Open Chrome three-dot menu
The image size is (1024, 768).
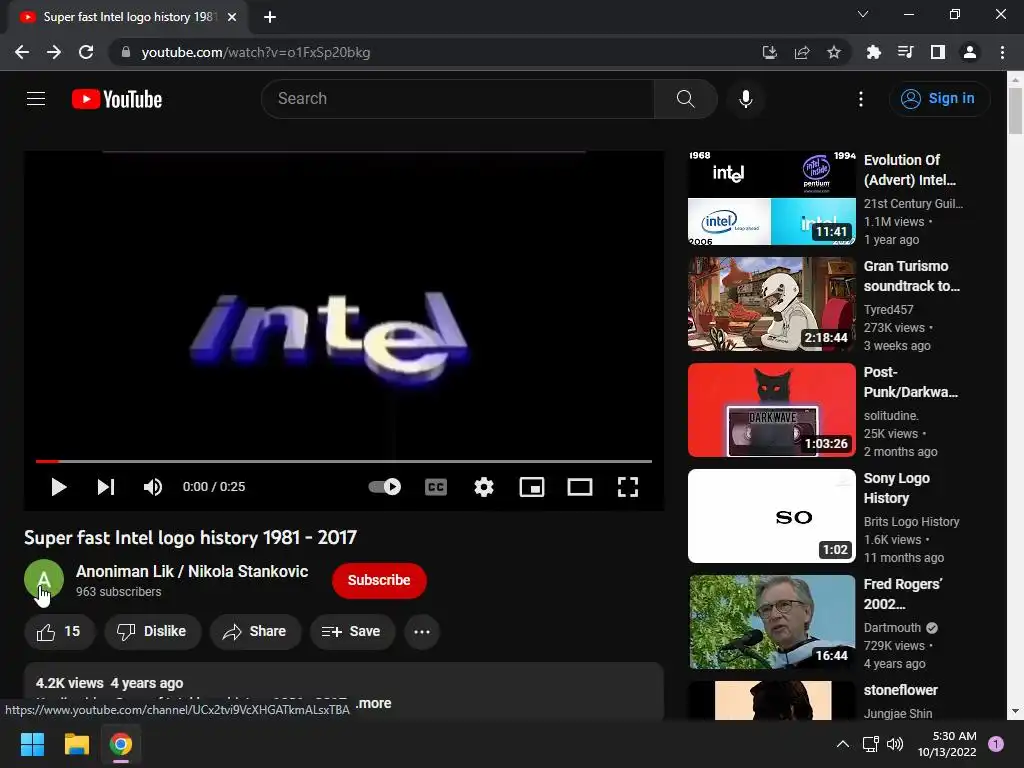(1002, 52)
